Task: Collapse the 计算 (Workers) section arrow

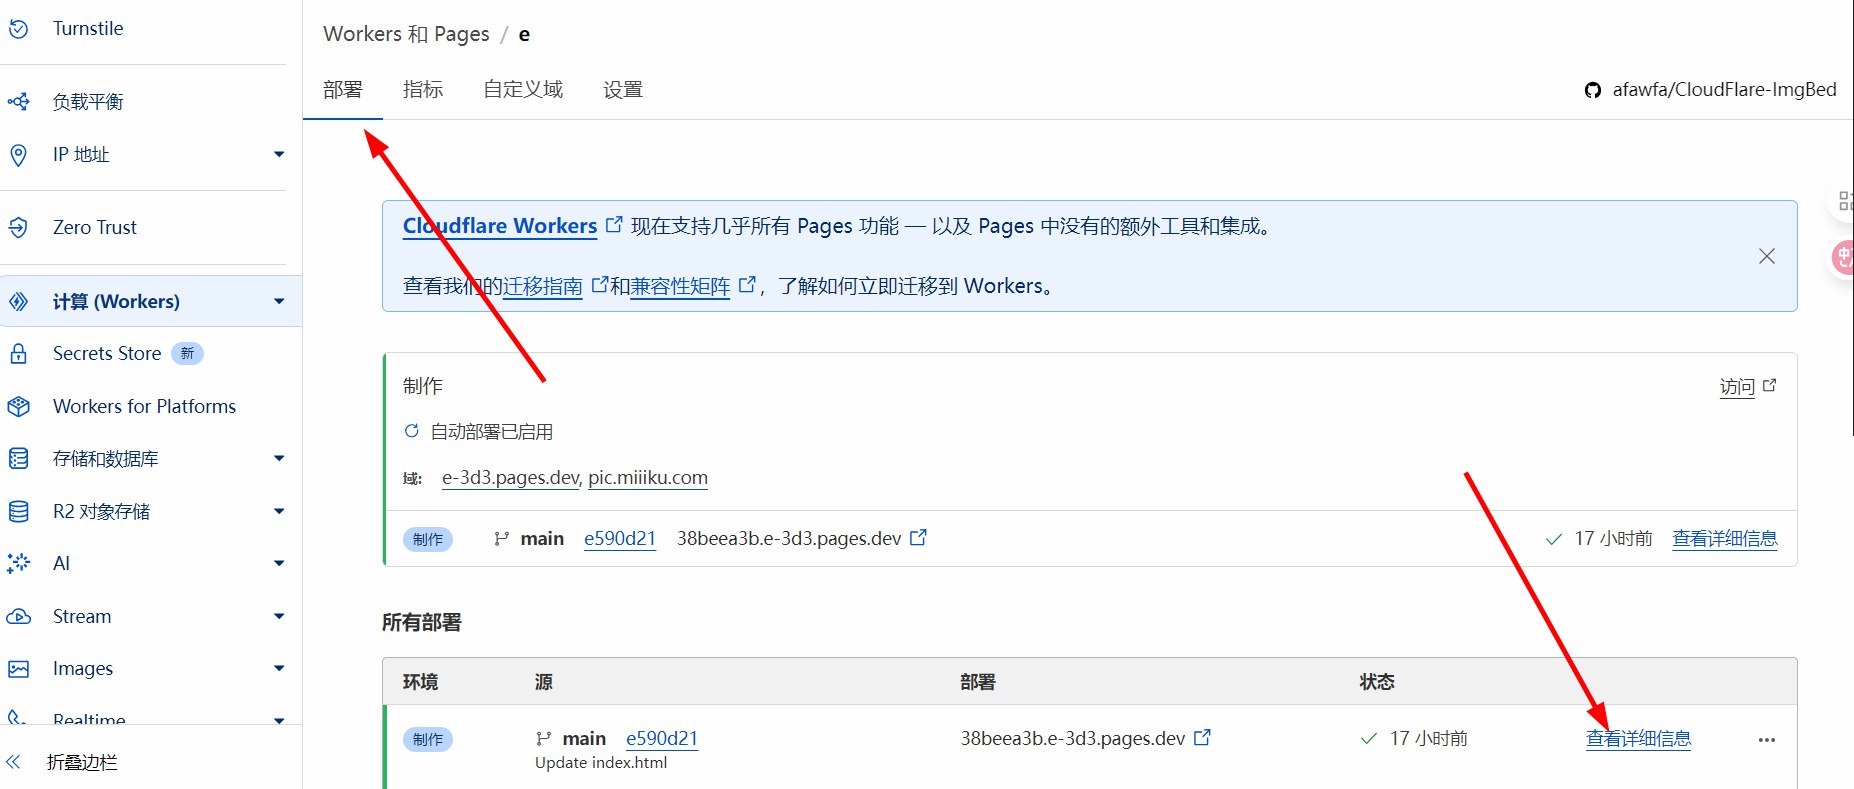Action: (x=279, y=301)
